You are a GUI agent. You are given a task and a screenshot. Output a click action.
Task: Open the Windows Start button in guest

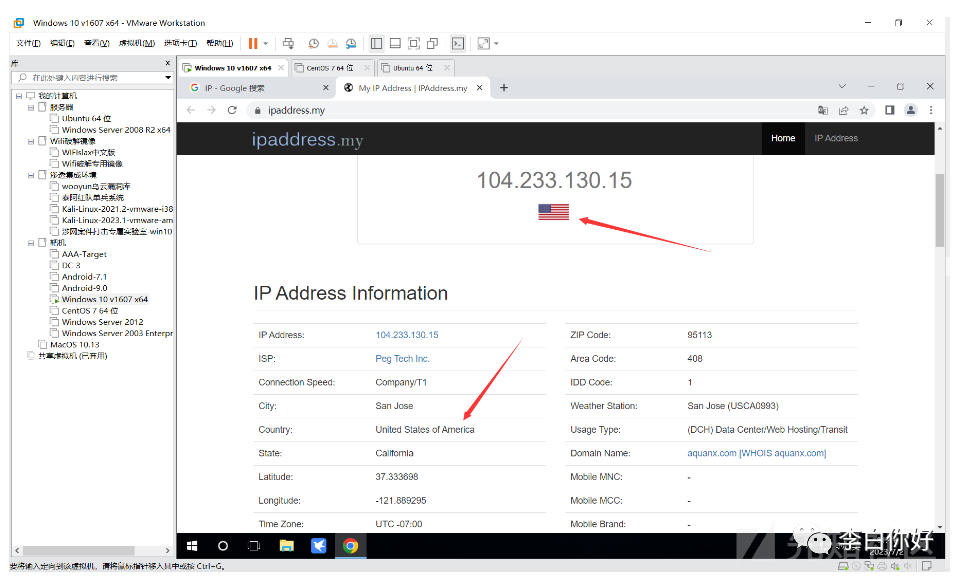coord(192,546)
